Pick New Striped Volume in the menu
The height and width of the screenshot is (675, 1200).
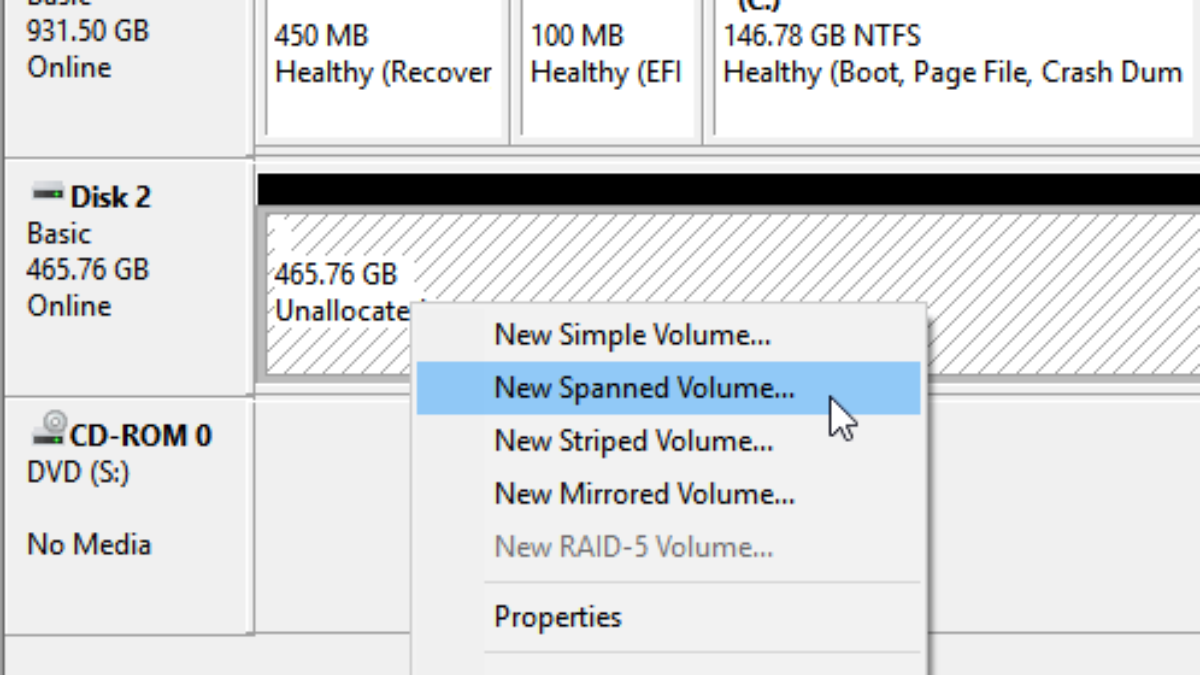click(633, 441)
